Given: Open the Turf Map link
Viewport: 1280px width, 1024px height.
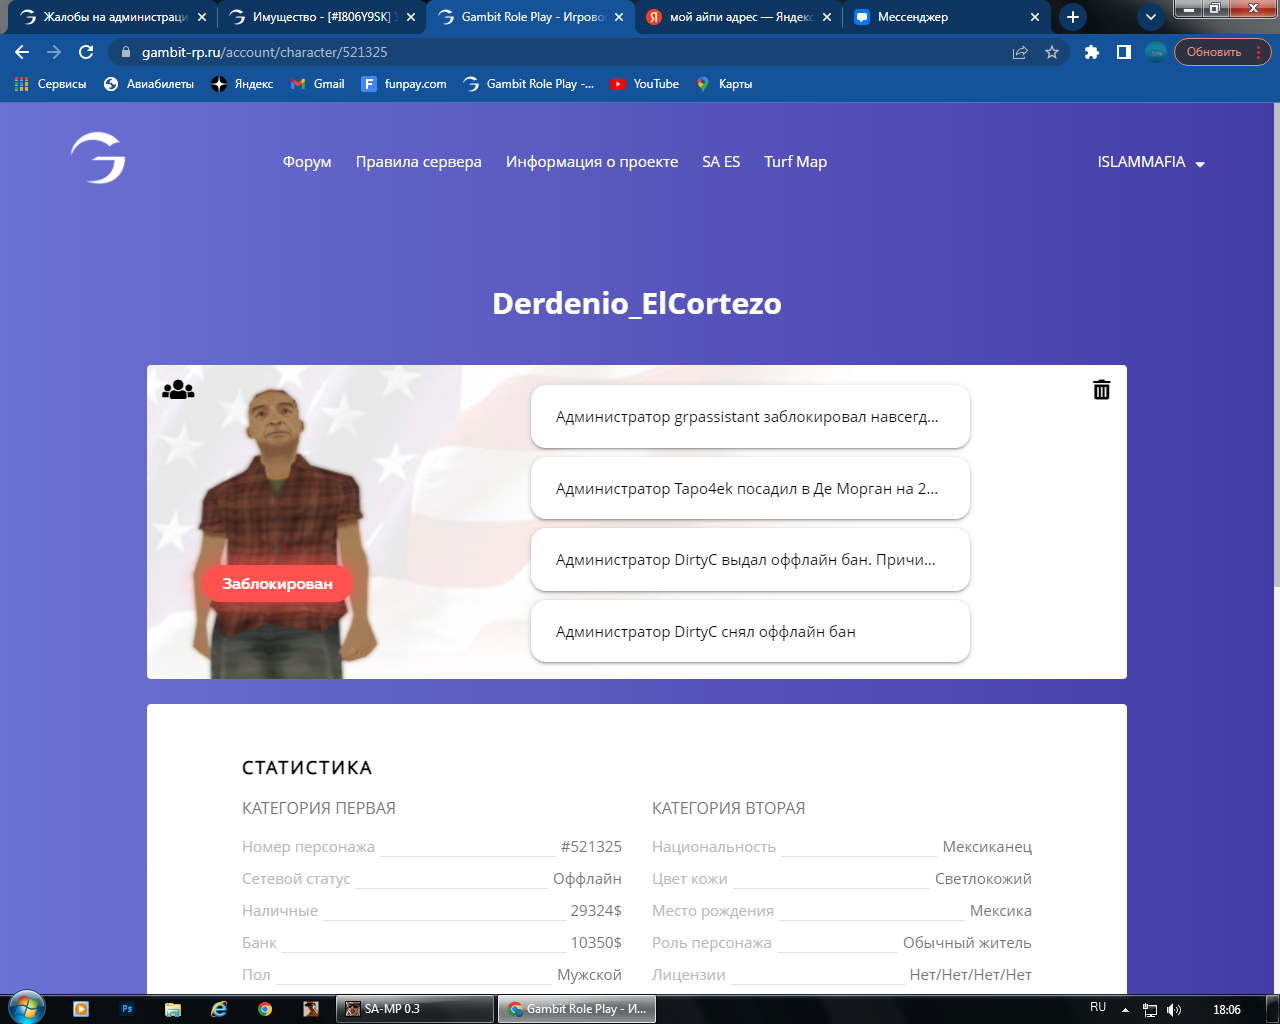Looking at the screenshot, I should (x=795, y=162).
